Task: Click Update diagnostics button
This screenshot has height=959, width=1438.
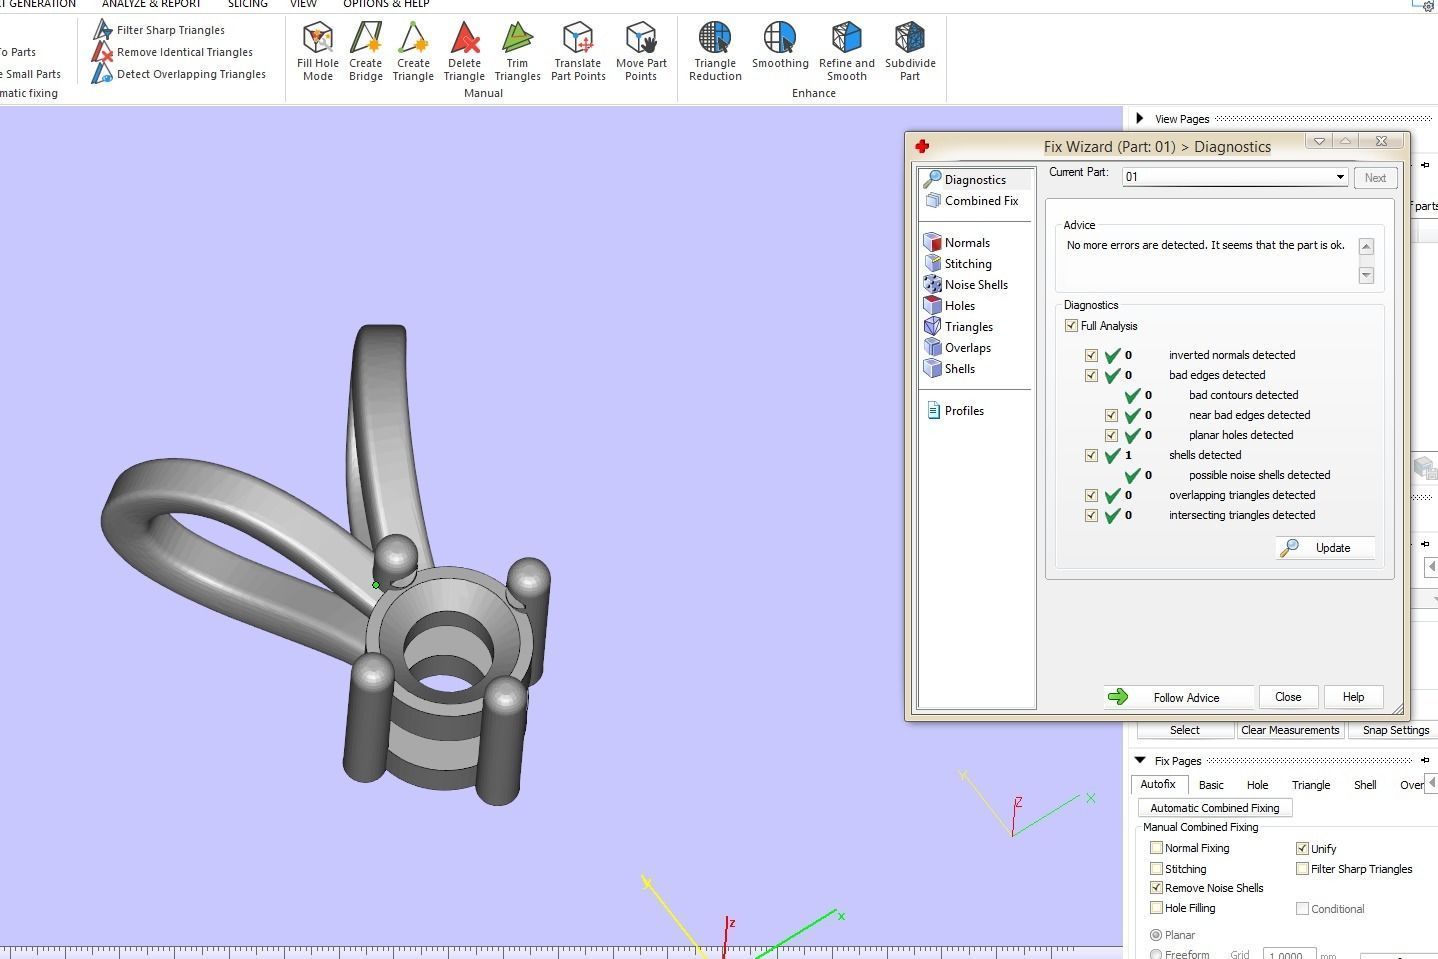Action: click(1325, 548)
